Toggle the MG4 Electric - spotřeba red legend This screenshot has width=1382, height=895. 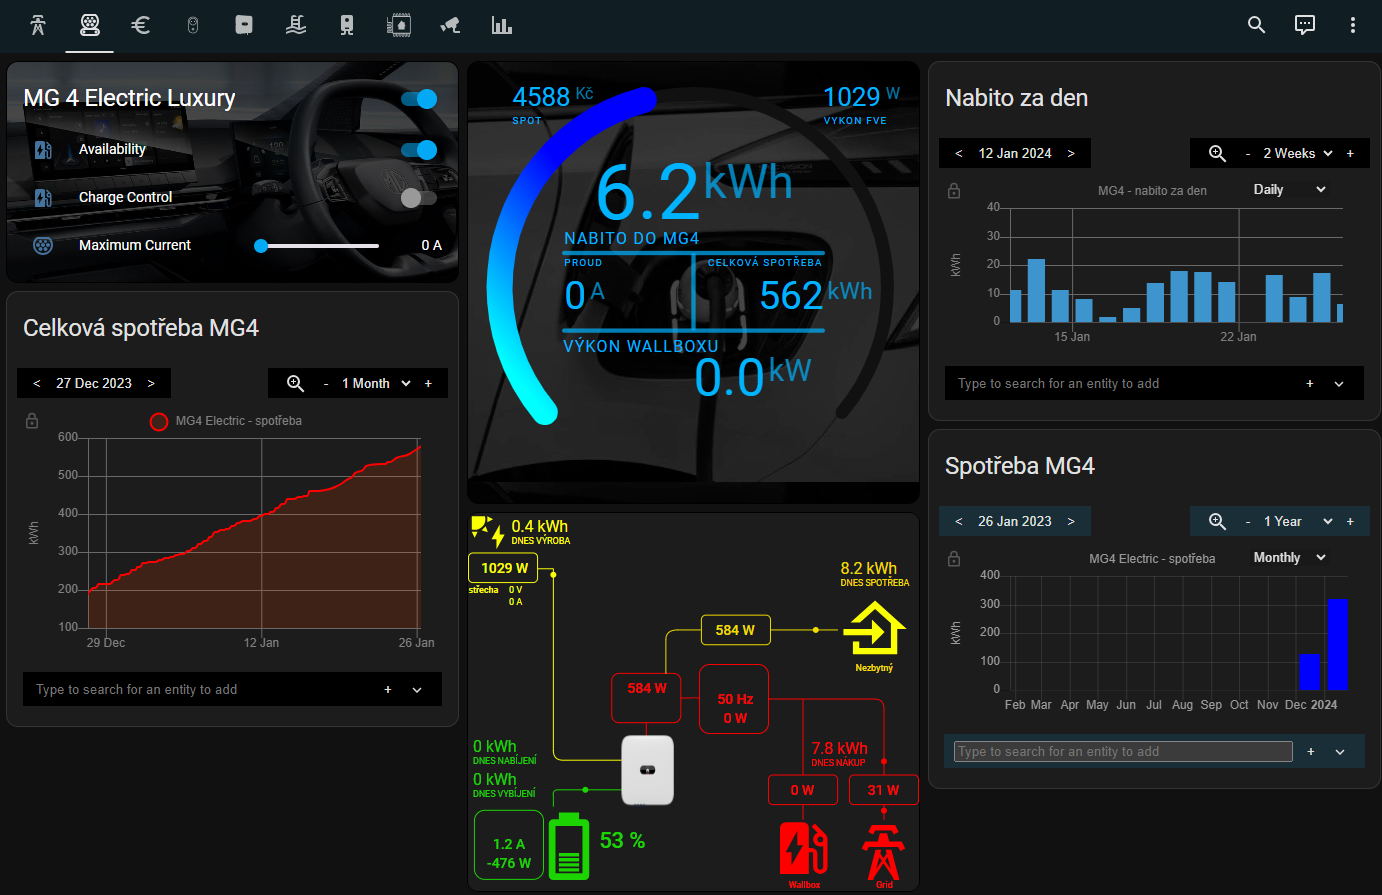click(158, 421)
